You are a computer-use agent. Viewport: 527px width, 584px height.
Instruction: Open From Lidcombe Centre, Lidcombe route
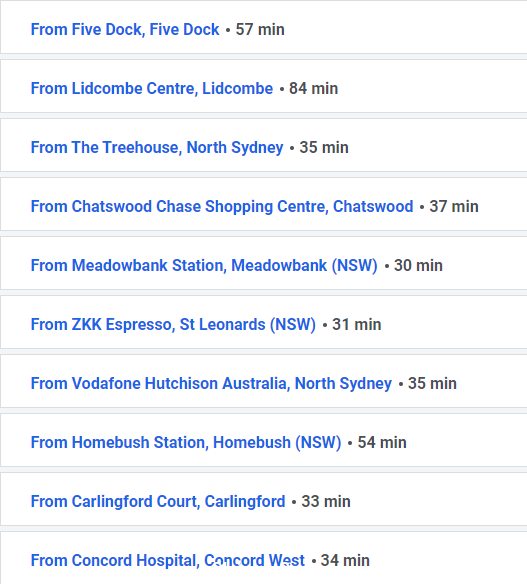pos(152,89)
